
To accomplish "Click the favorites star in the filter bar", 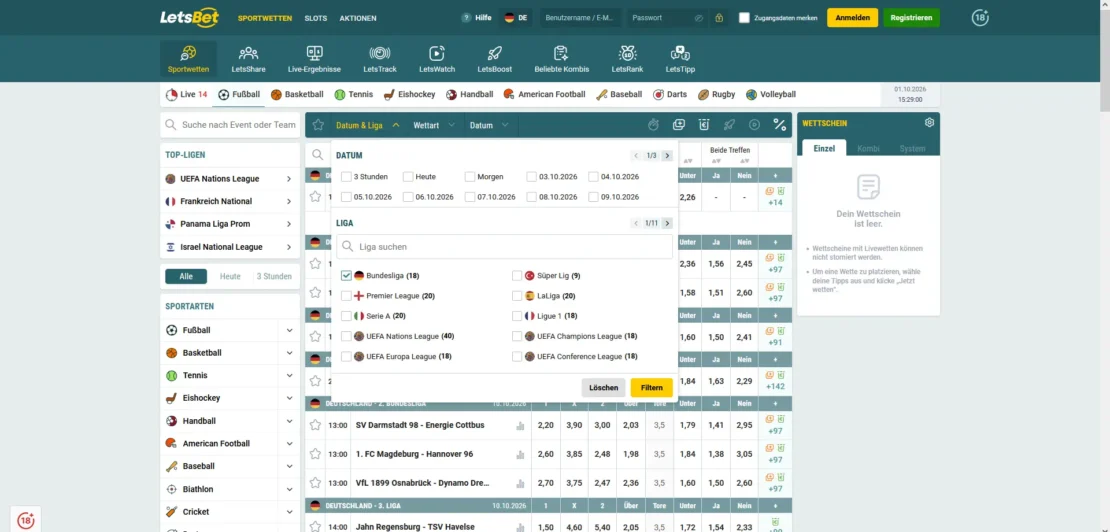I will pyautogui.click(x=319, y=125).
